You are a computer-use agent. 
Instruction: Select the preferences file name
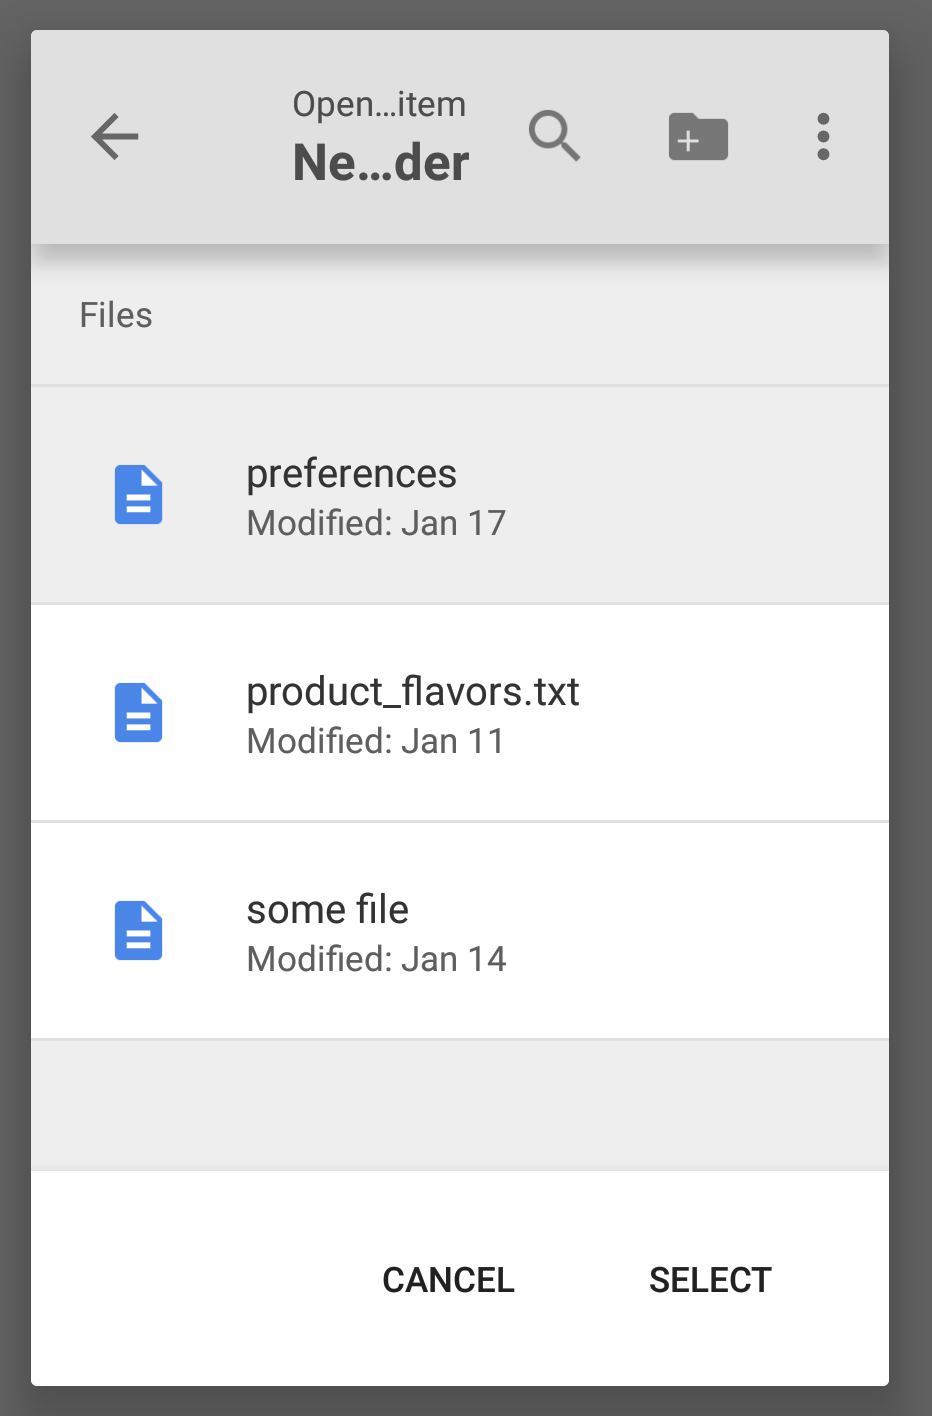click(x=351, y=474)
